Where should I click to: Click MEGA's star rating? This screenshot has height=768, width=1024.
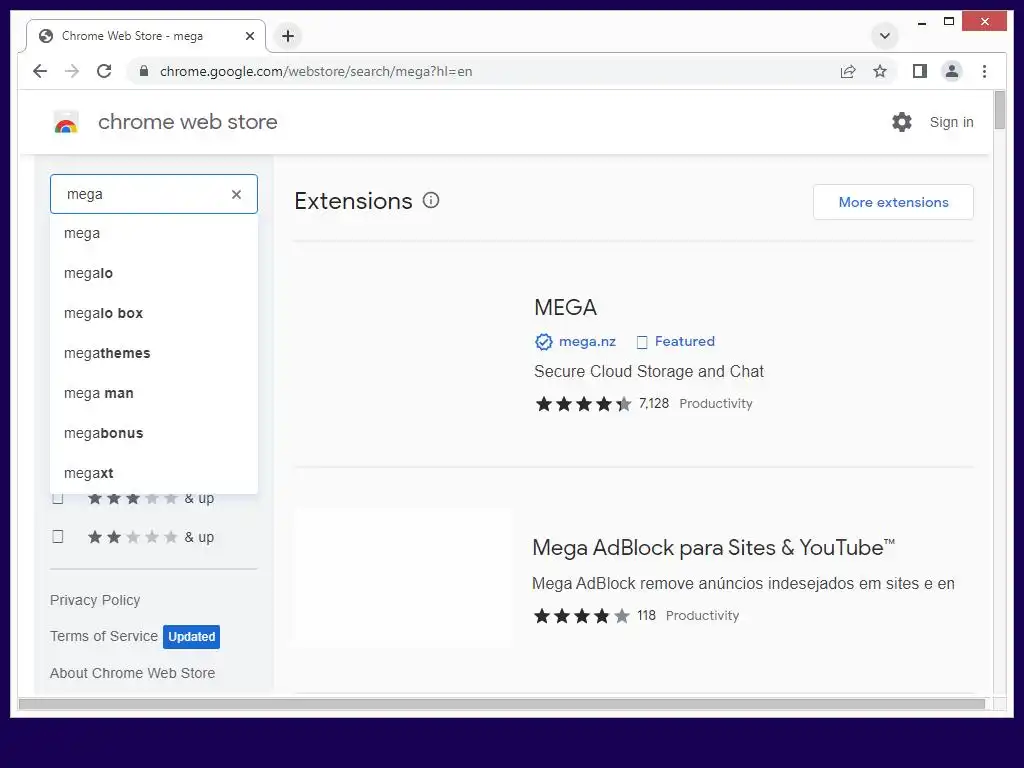[x=583, y=404]
